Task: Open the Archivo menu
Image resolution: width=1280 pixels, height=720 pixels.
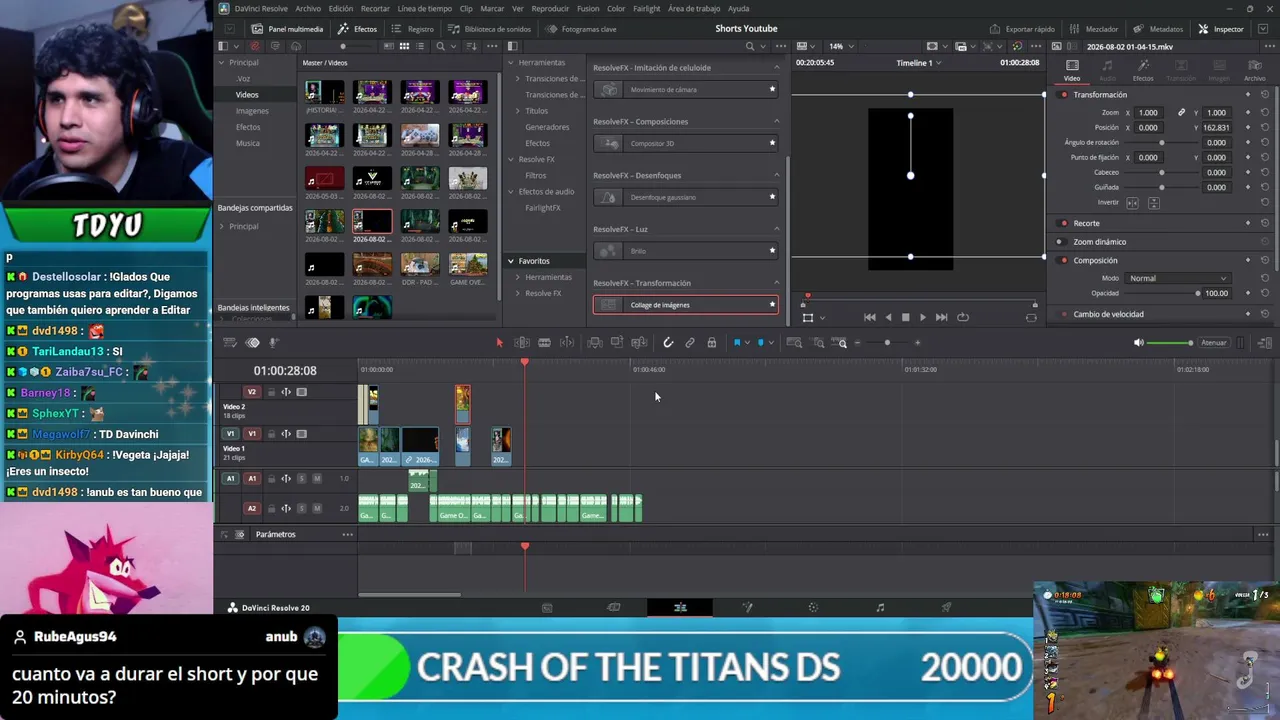Action: 308,9
